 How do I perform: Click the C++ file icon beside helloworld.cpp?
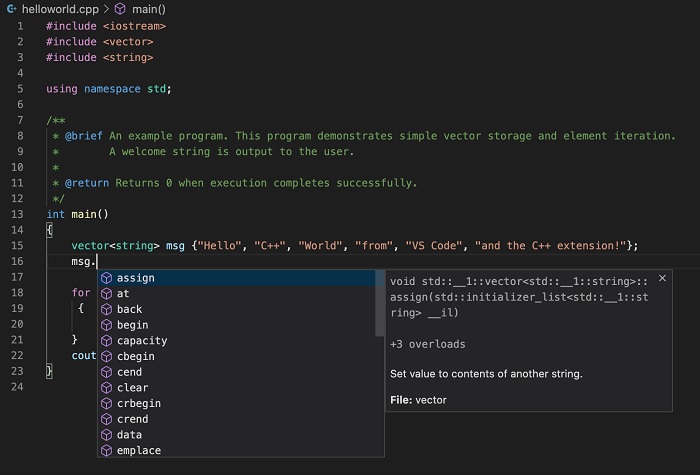click(10, 8)
